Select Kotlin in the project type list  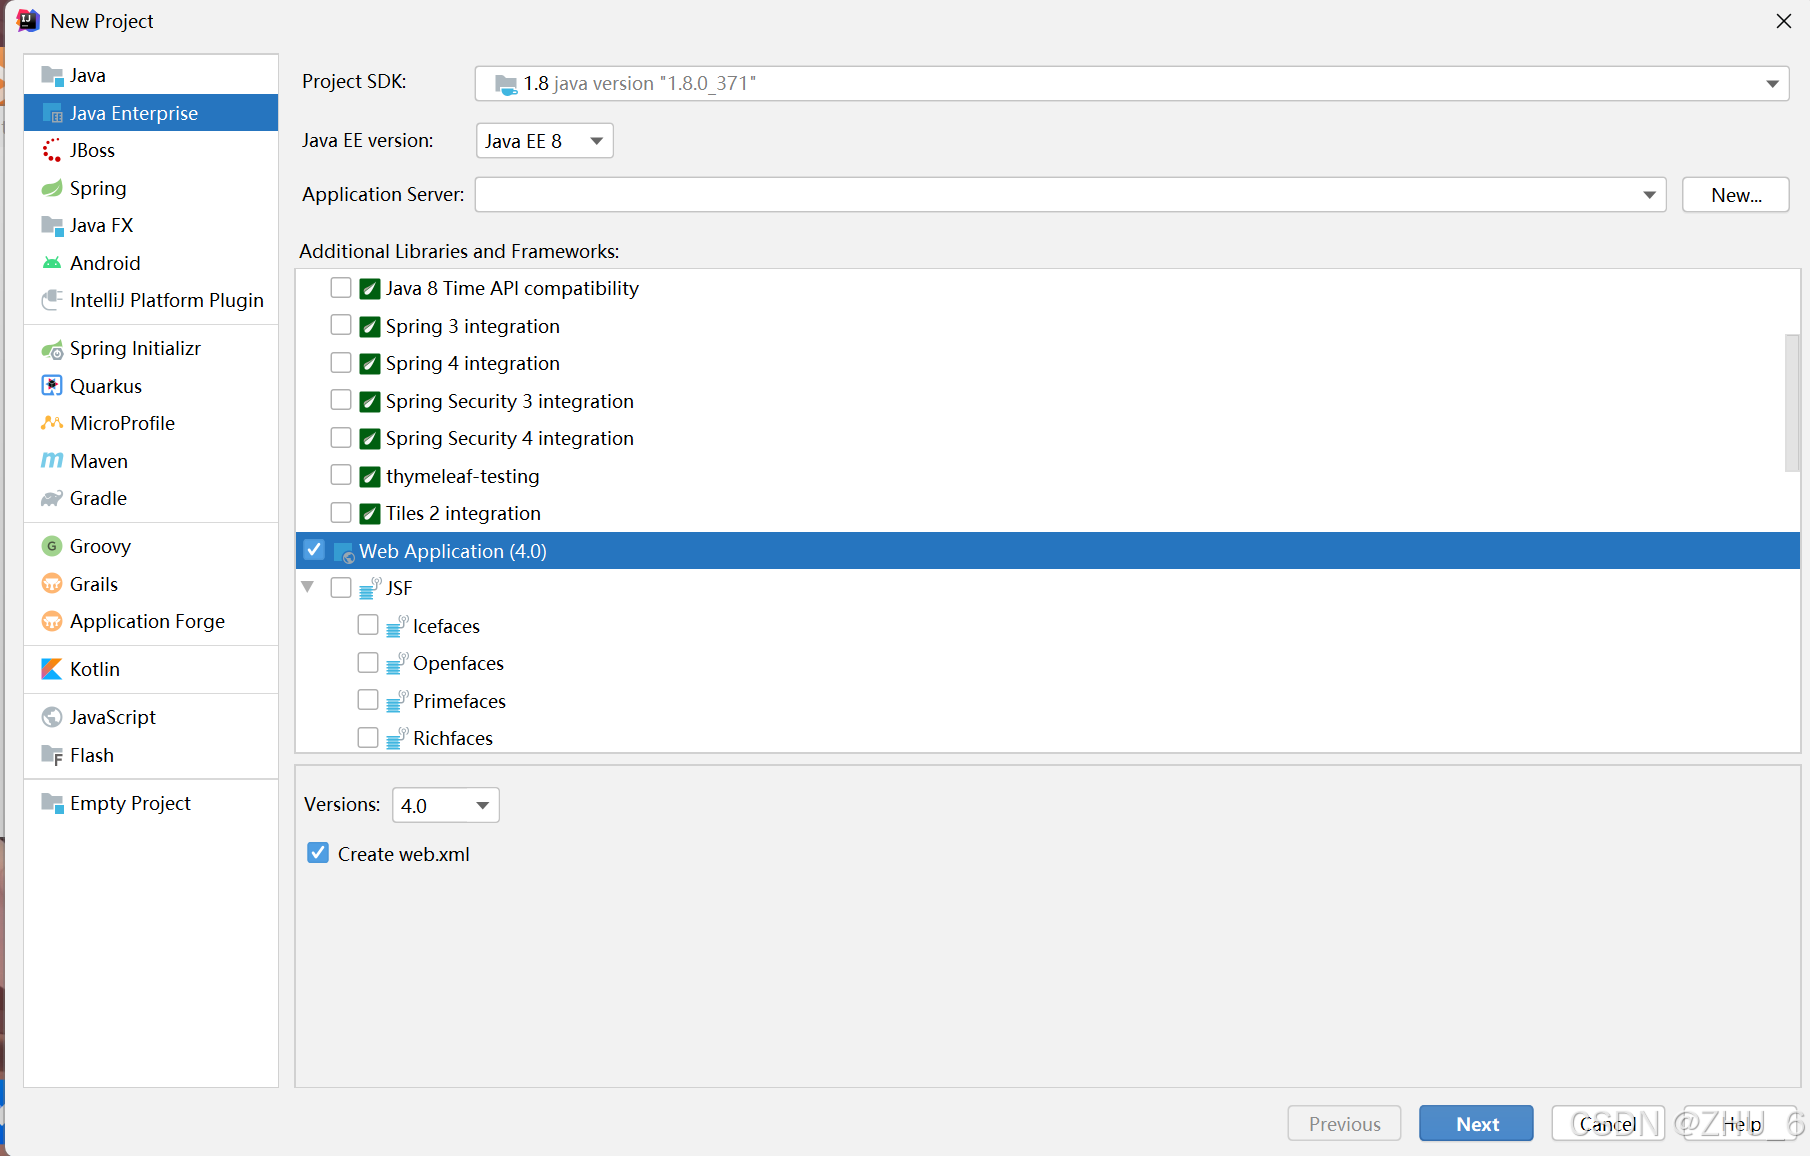pyautogui.click(x=151, y=669)
